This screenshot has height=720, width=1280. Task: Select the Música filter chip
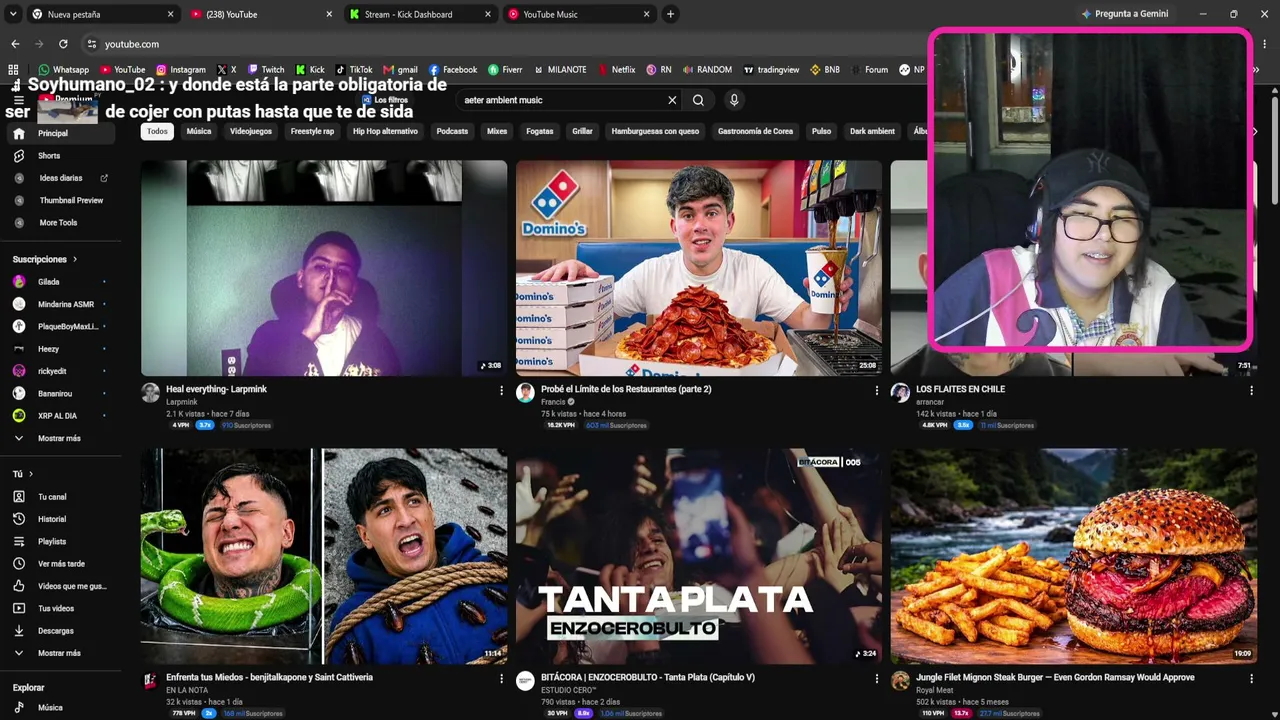[199, 131]
